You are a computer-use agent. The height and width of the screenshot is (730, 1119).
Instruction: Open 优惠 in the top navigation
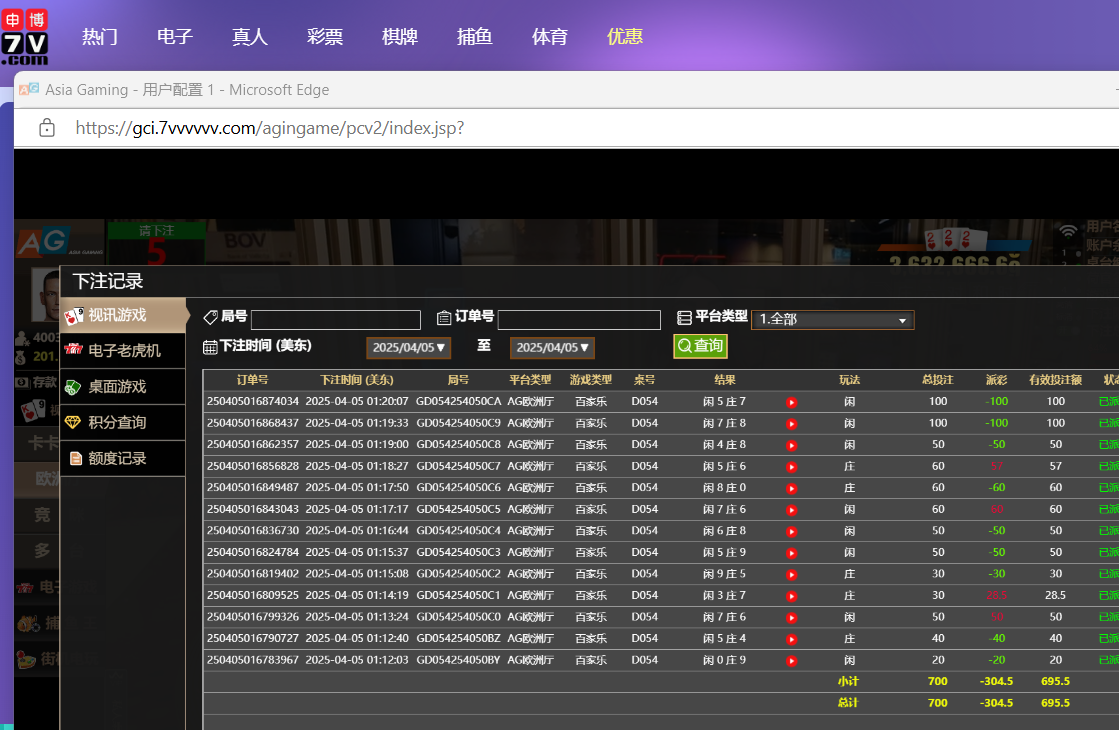(625, 37)
